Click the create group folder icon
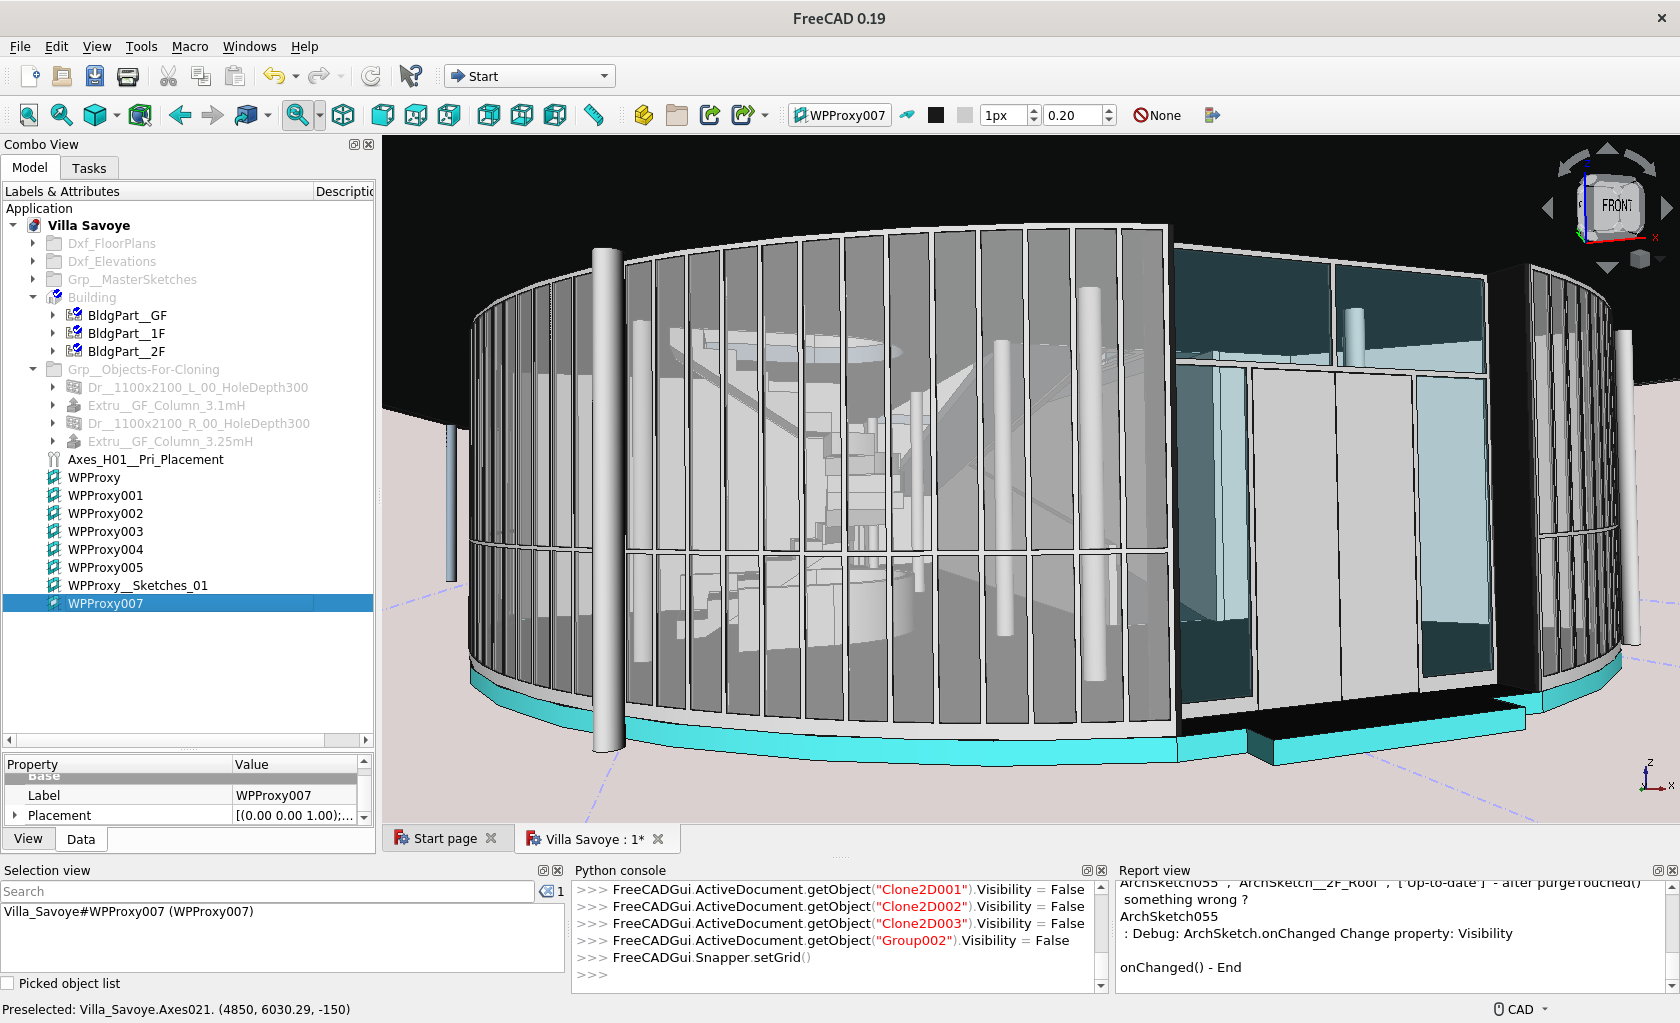 (x=677, y=115)
